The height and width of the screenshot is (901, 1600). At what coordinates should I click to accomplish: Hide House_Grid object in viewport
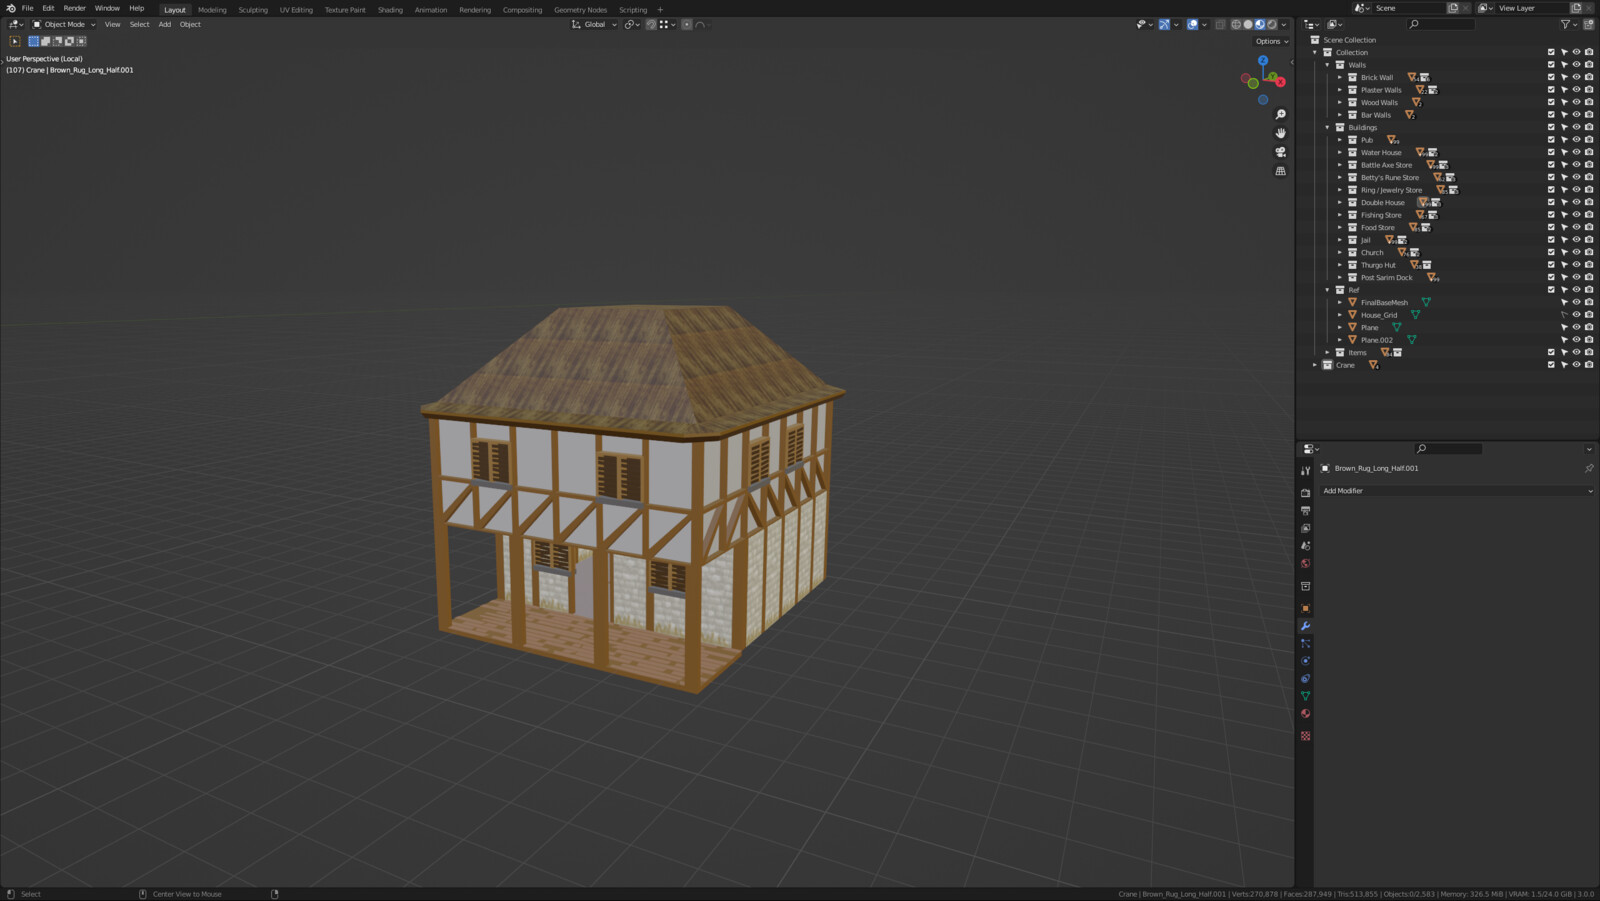point(1576,315)
